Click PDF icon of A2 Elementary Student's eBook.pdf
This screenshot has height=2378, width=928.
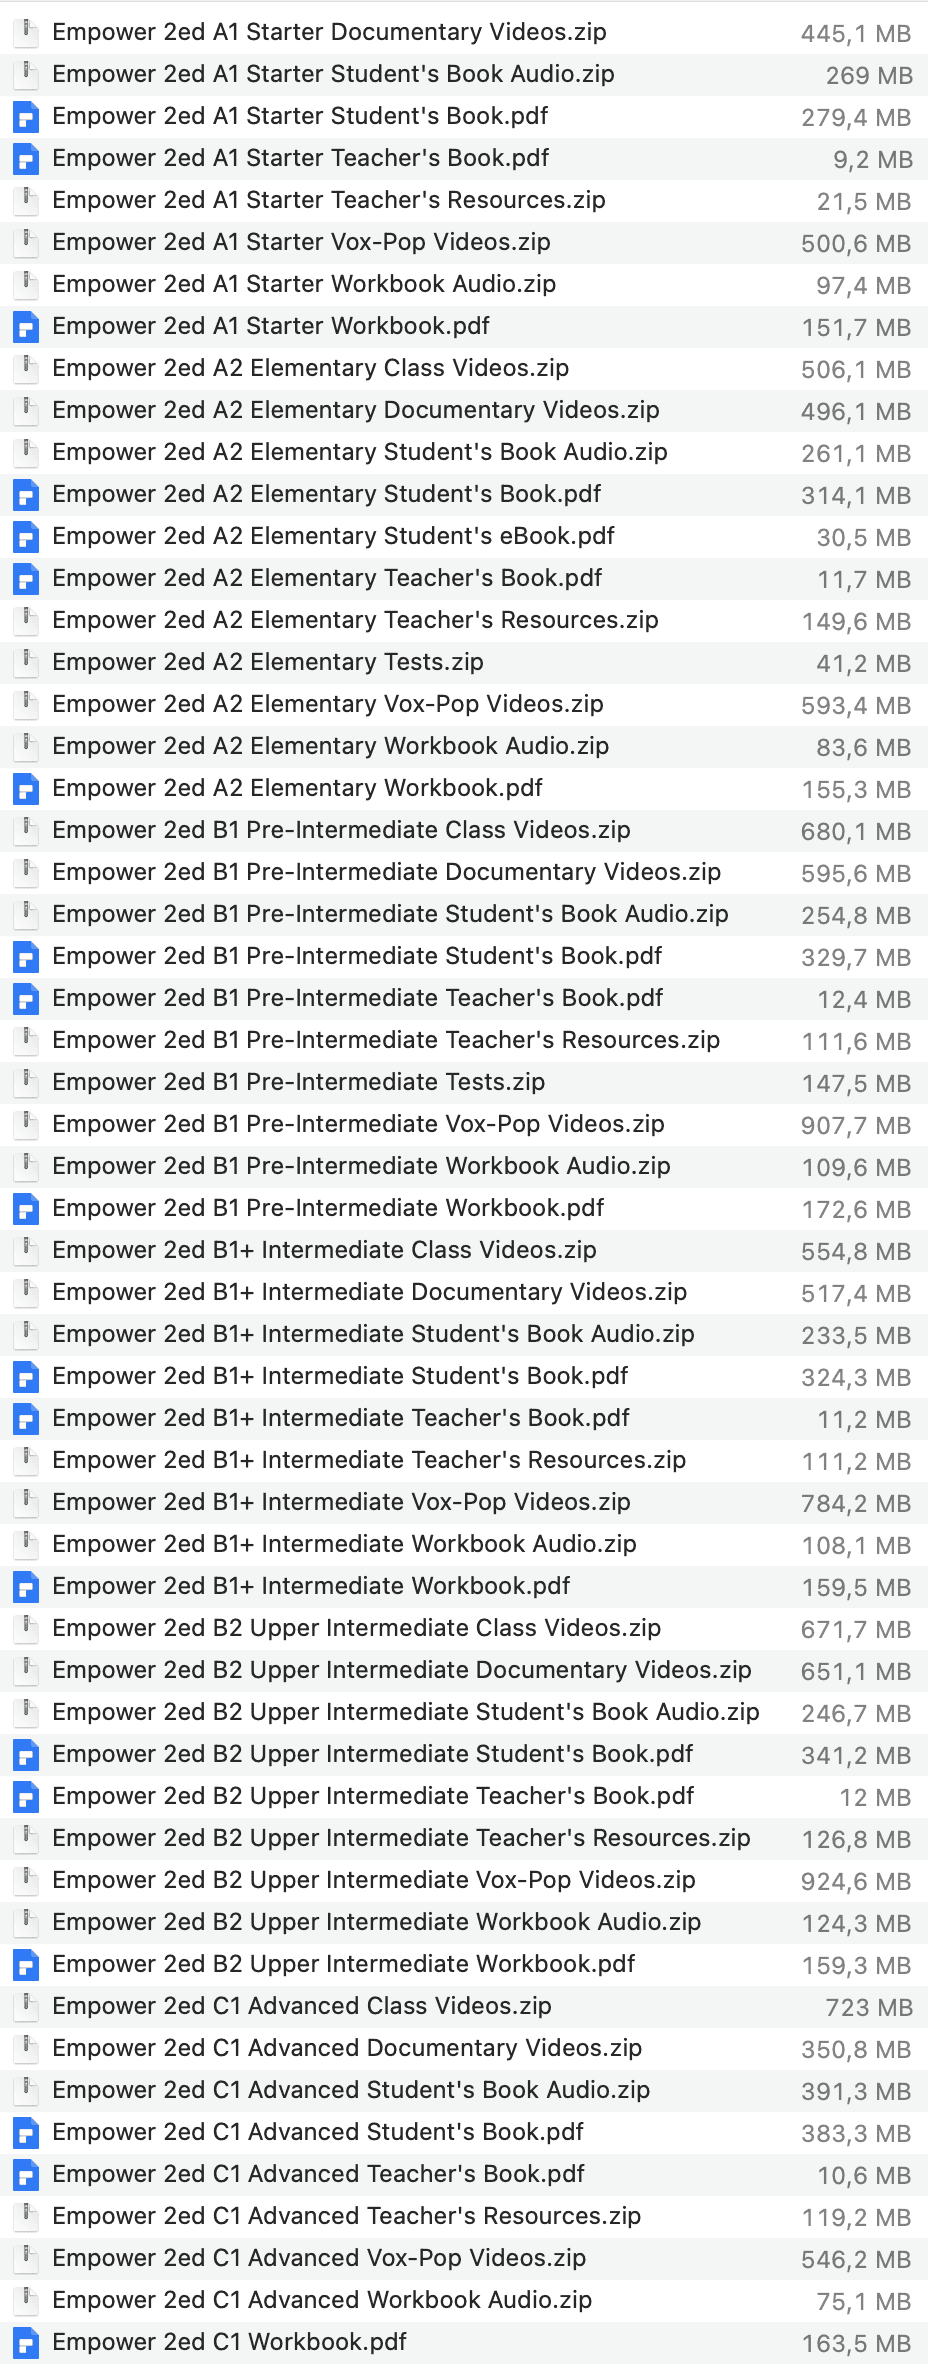coord(26,537)
